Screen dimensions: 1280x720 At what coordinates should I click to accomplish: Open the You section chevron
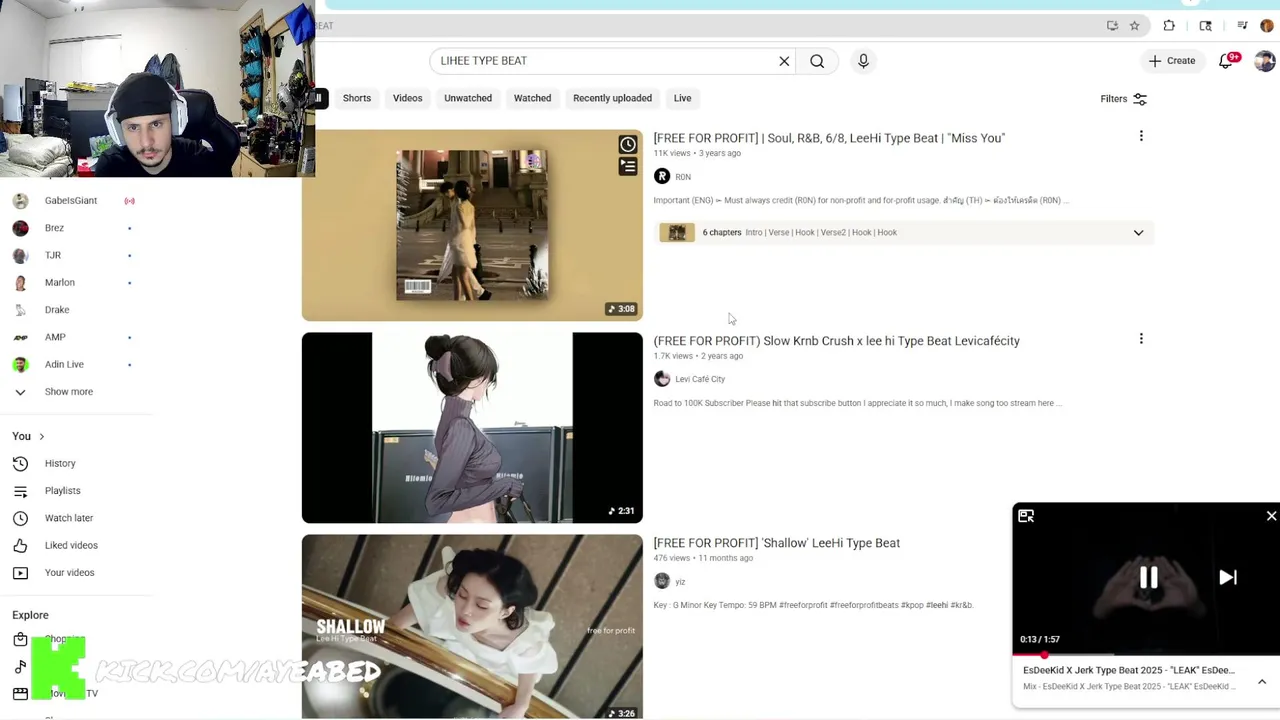41,437
